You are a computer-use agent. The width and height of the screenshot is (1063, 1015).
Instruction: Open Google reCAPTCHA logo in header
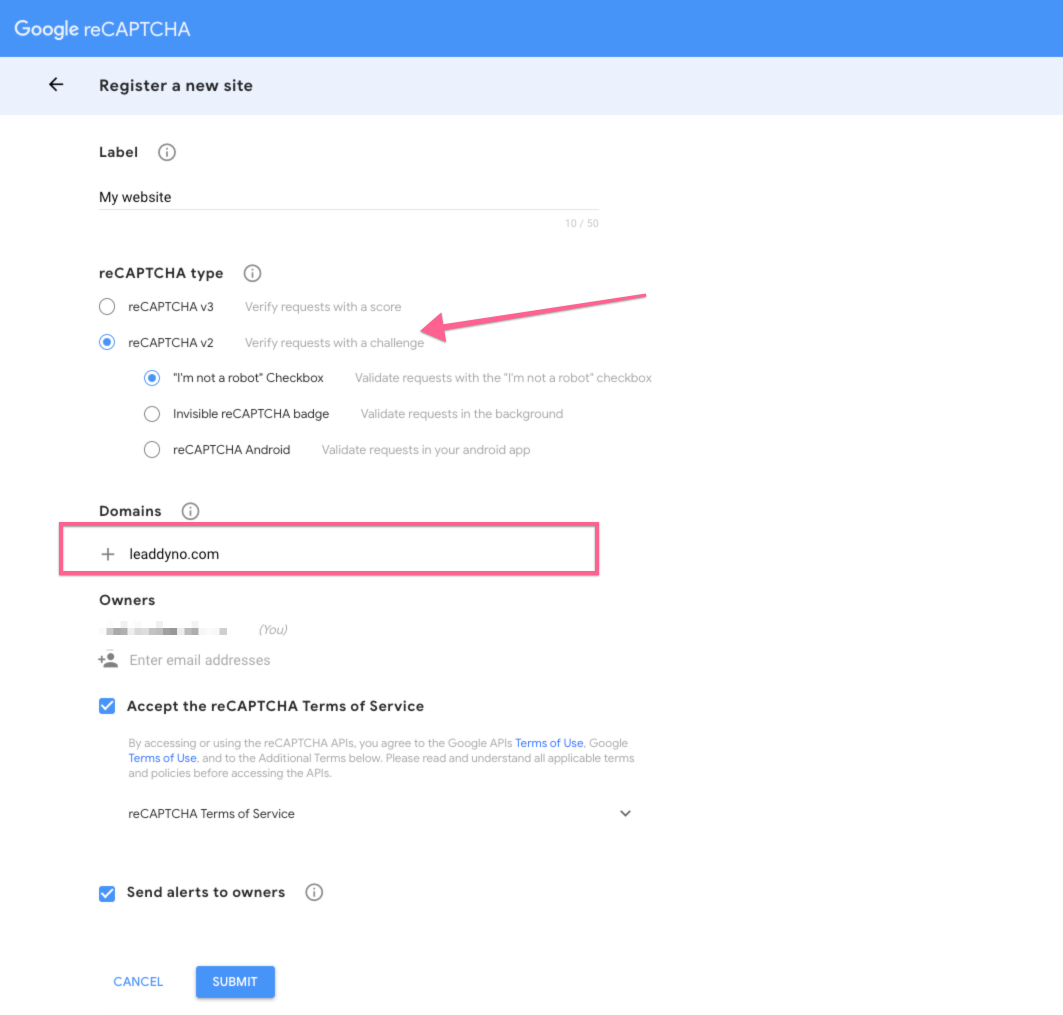point(102,29)
